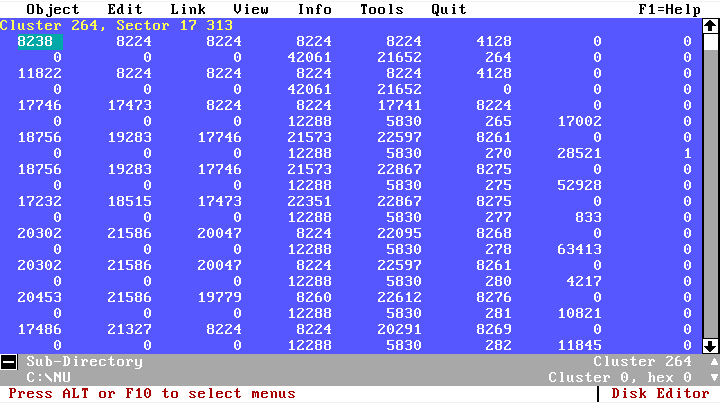720x403 pixels.
Task: Open the Link menu
Action: 188,9
